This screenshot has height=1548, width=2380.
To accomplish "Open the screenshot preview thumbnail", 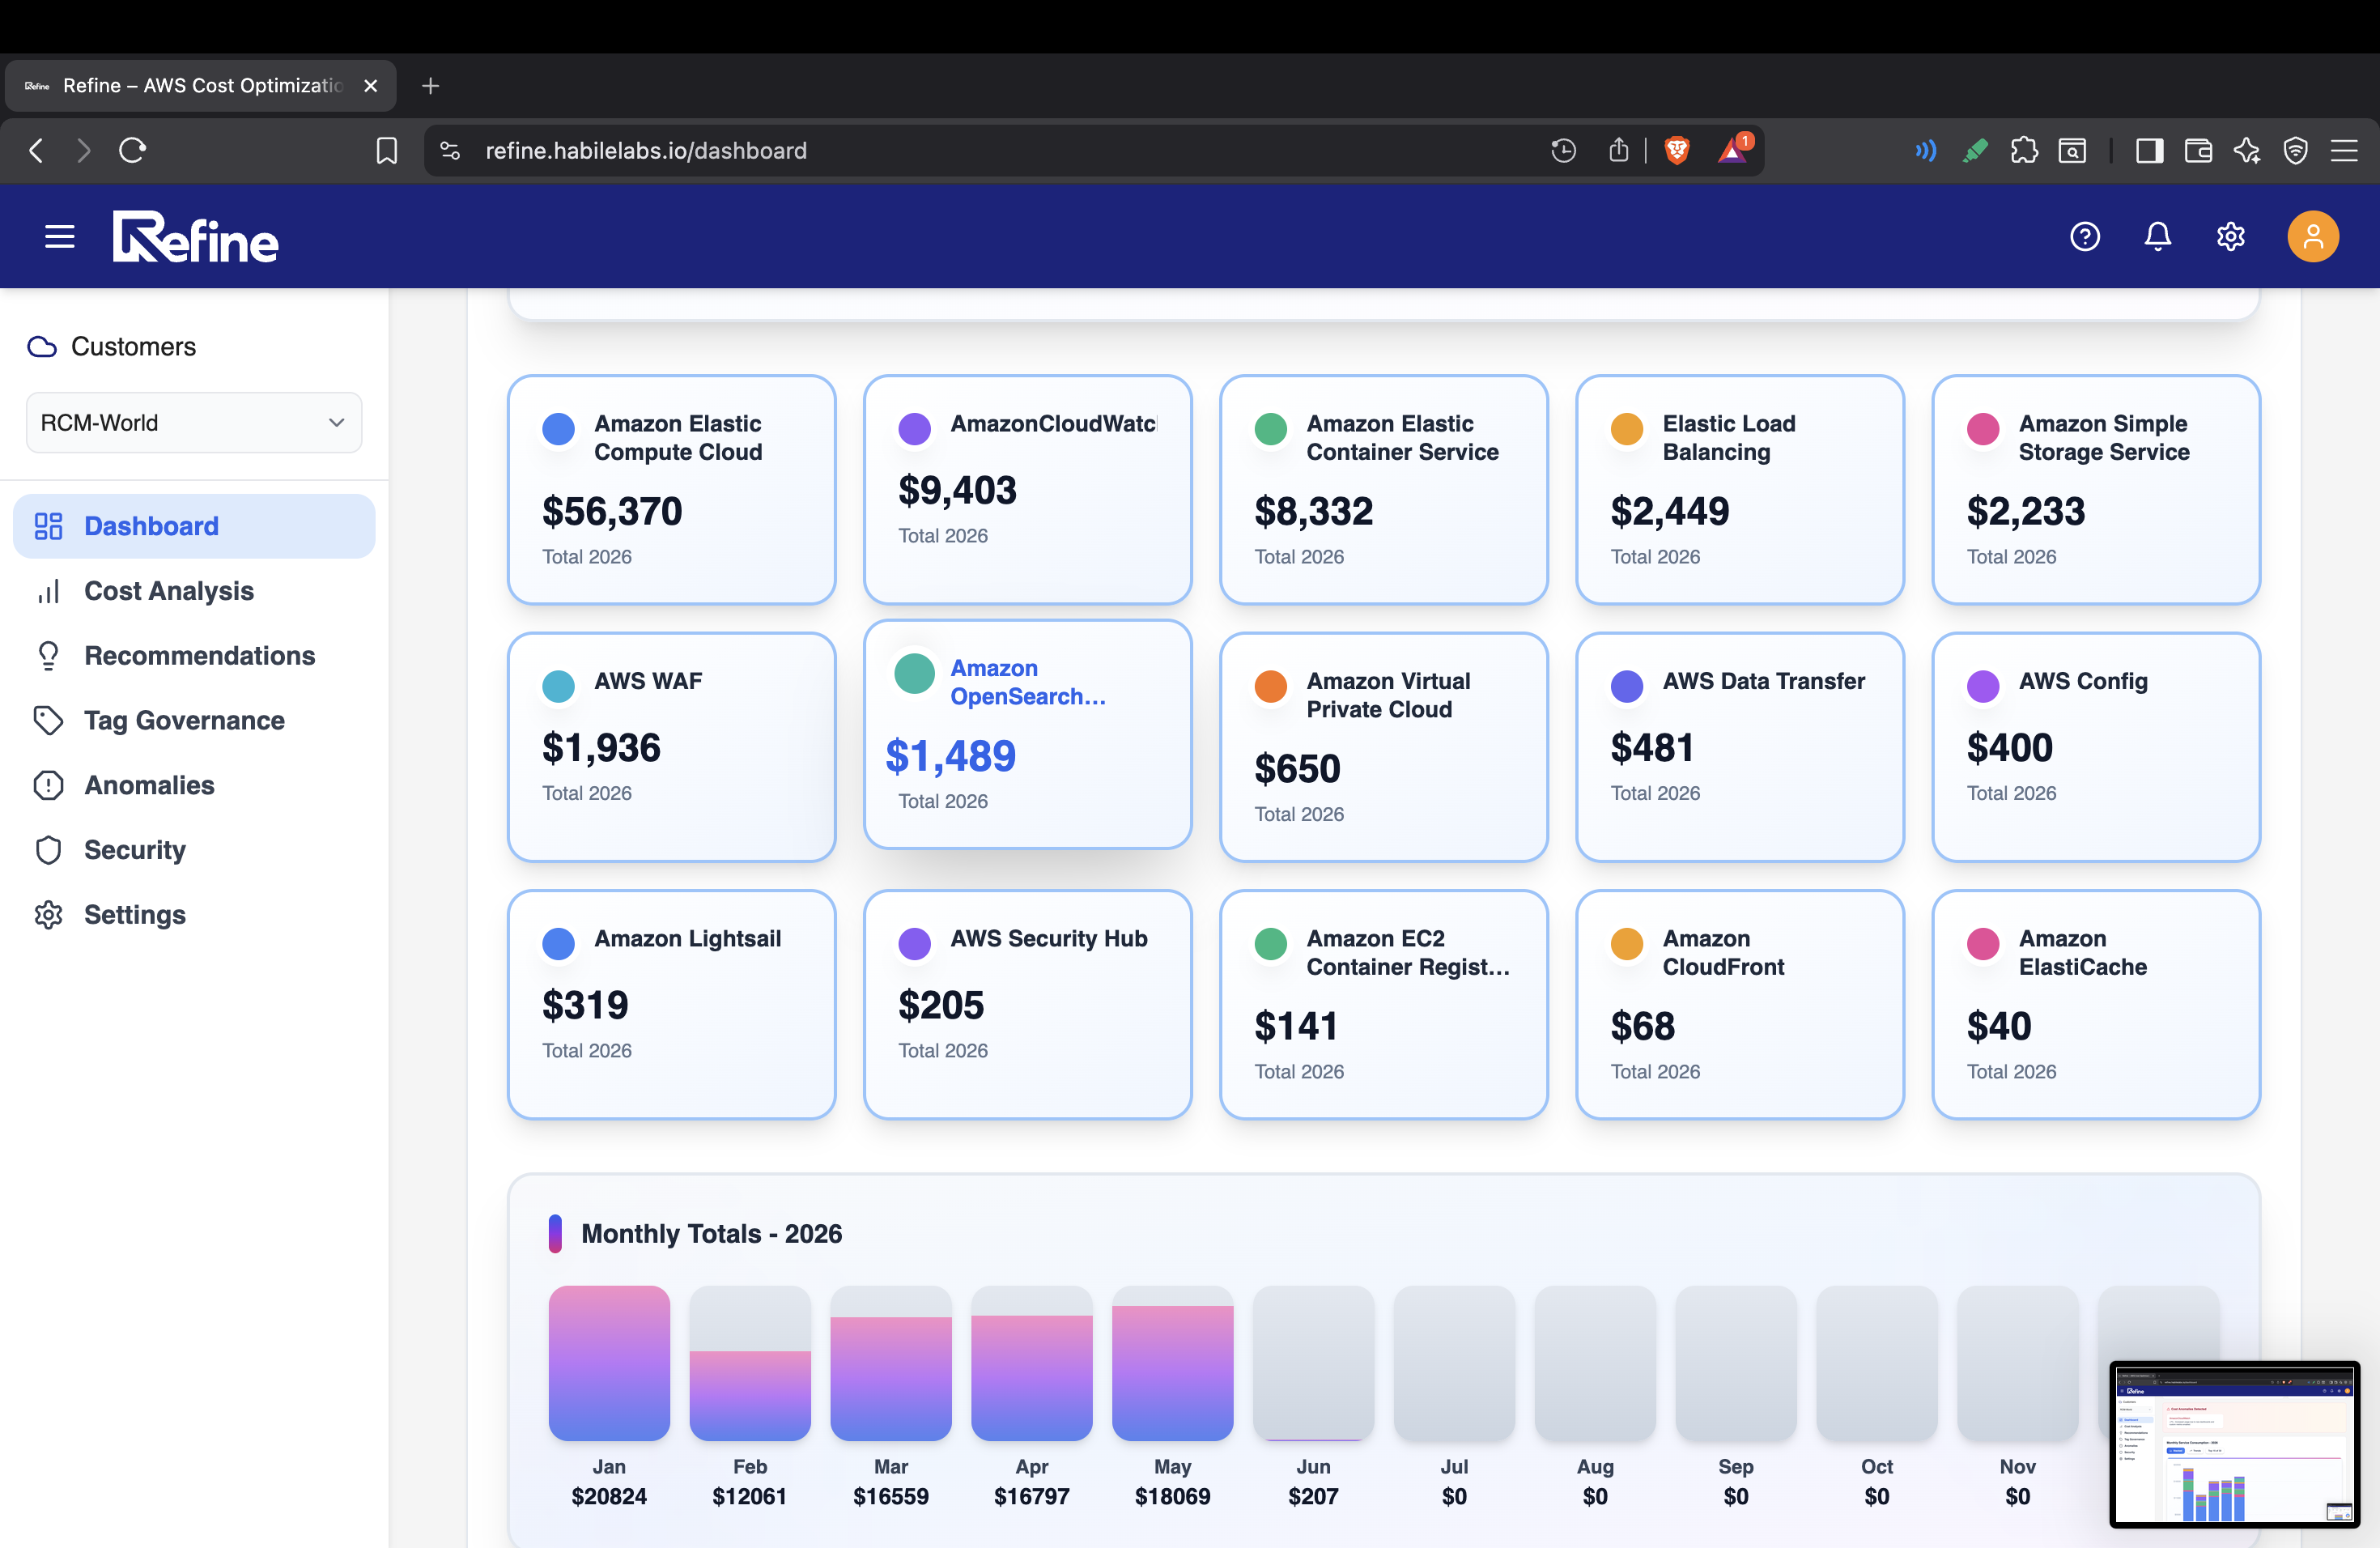I will 2235,1444.
